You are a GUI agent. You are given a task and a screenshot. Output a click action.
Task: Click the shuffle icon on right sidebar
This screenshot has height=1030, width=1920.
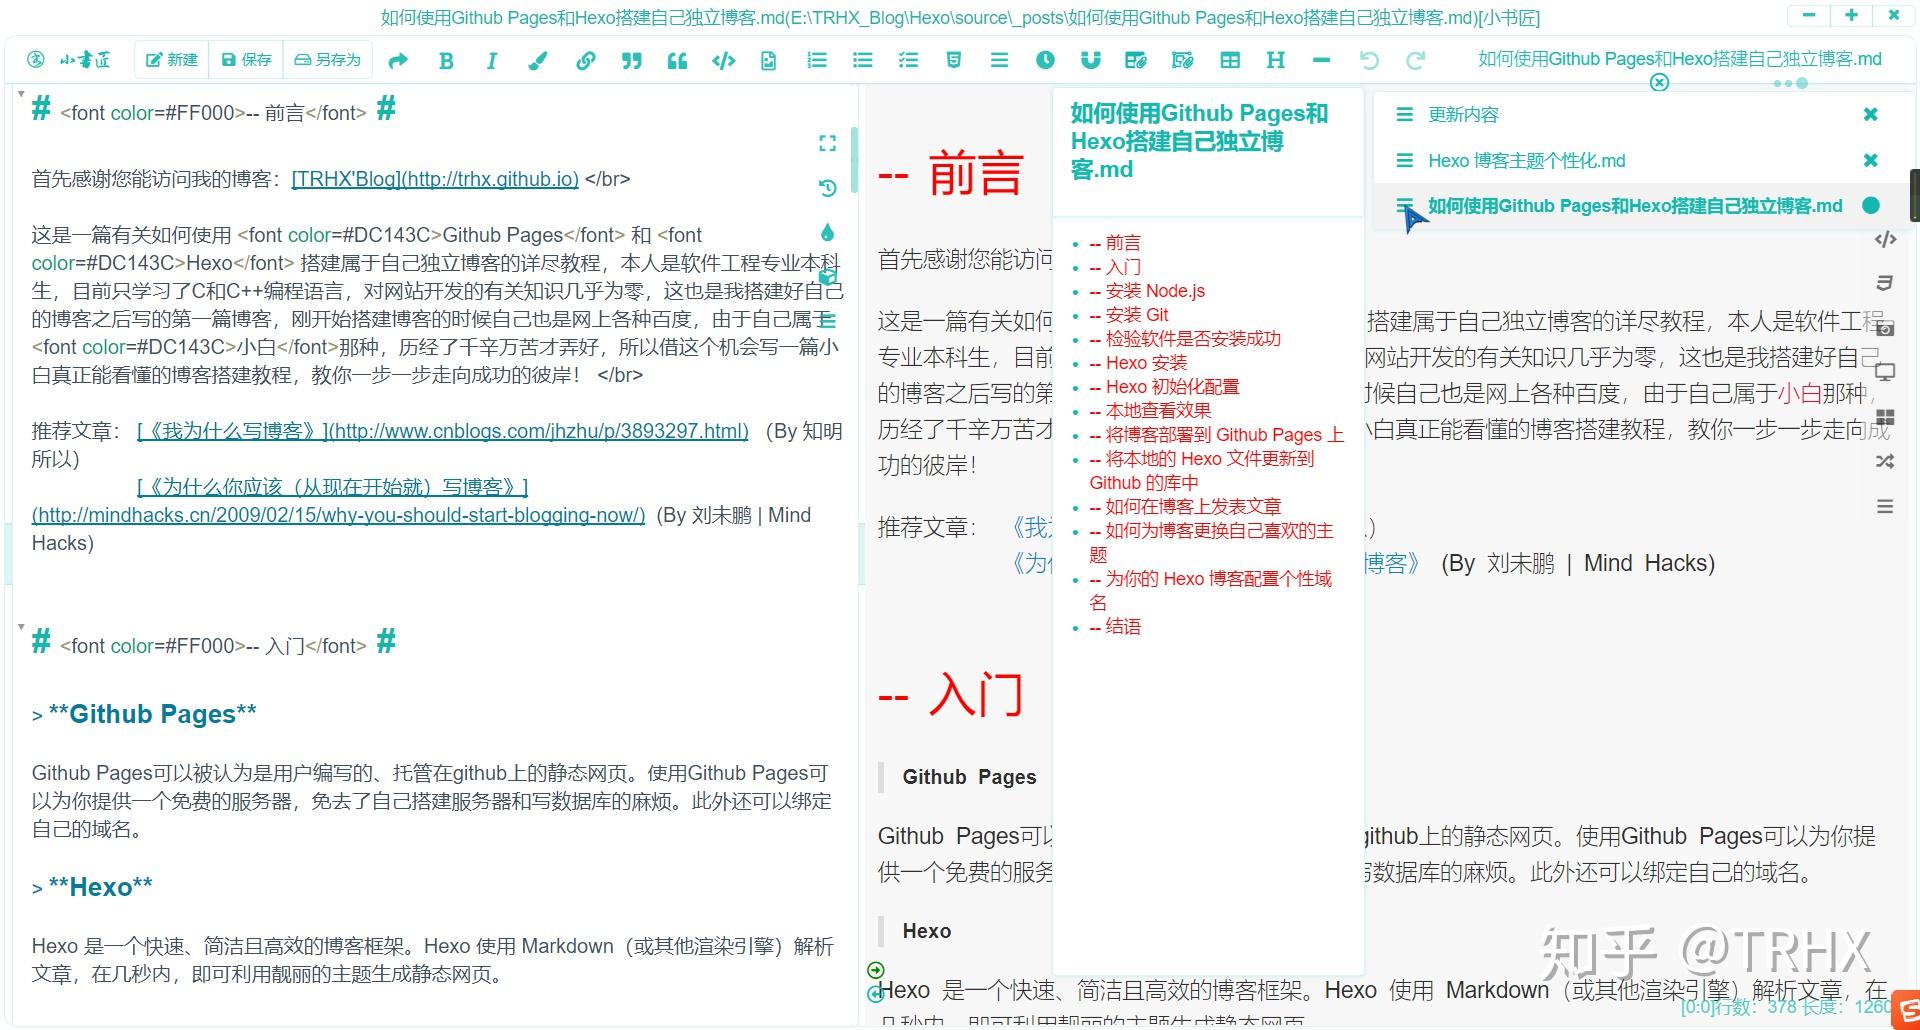click(x=1885, y=462)
